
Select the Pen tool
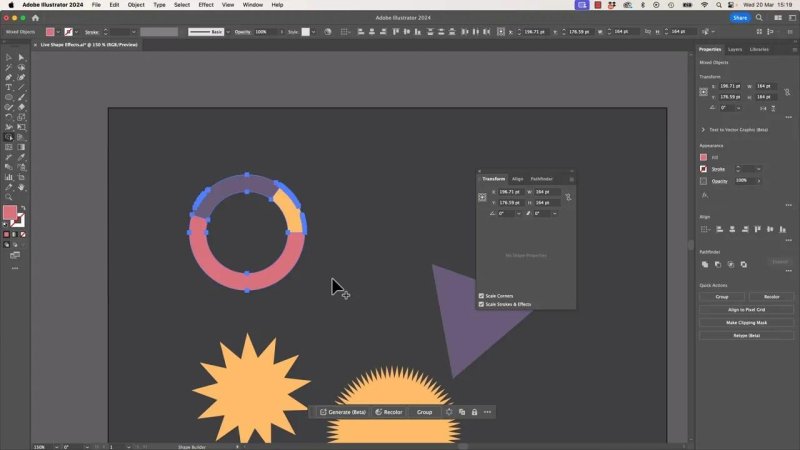(9, 78)
